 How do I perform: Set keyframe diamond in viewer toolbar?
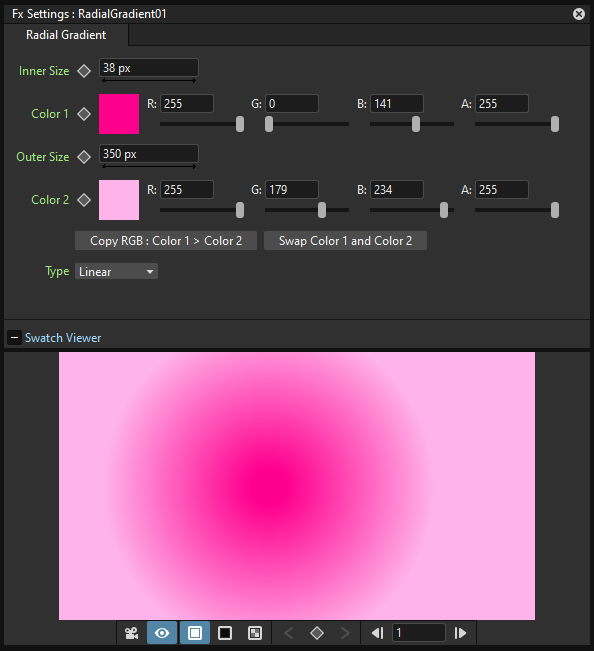317,633
